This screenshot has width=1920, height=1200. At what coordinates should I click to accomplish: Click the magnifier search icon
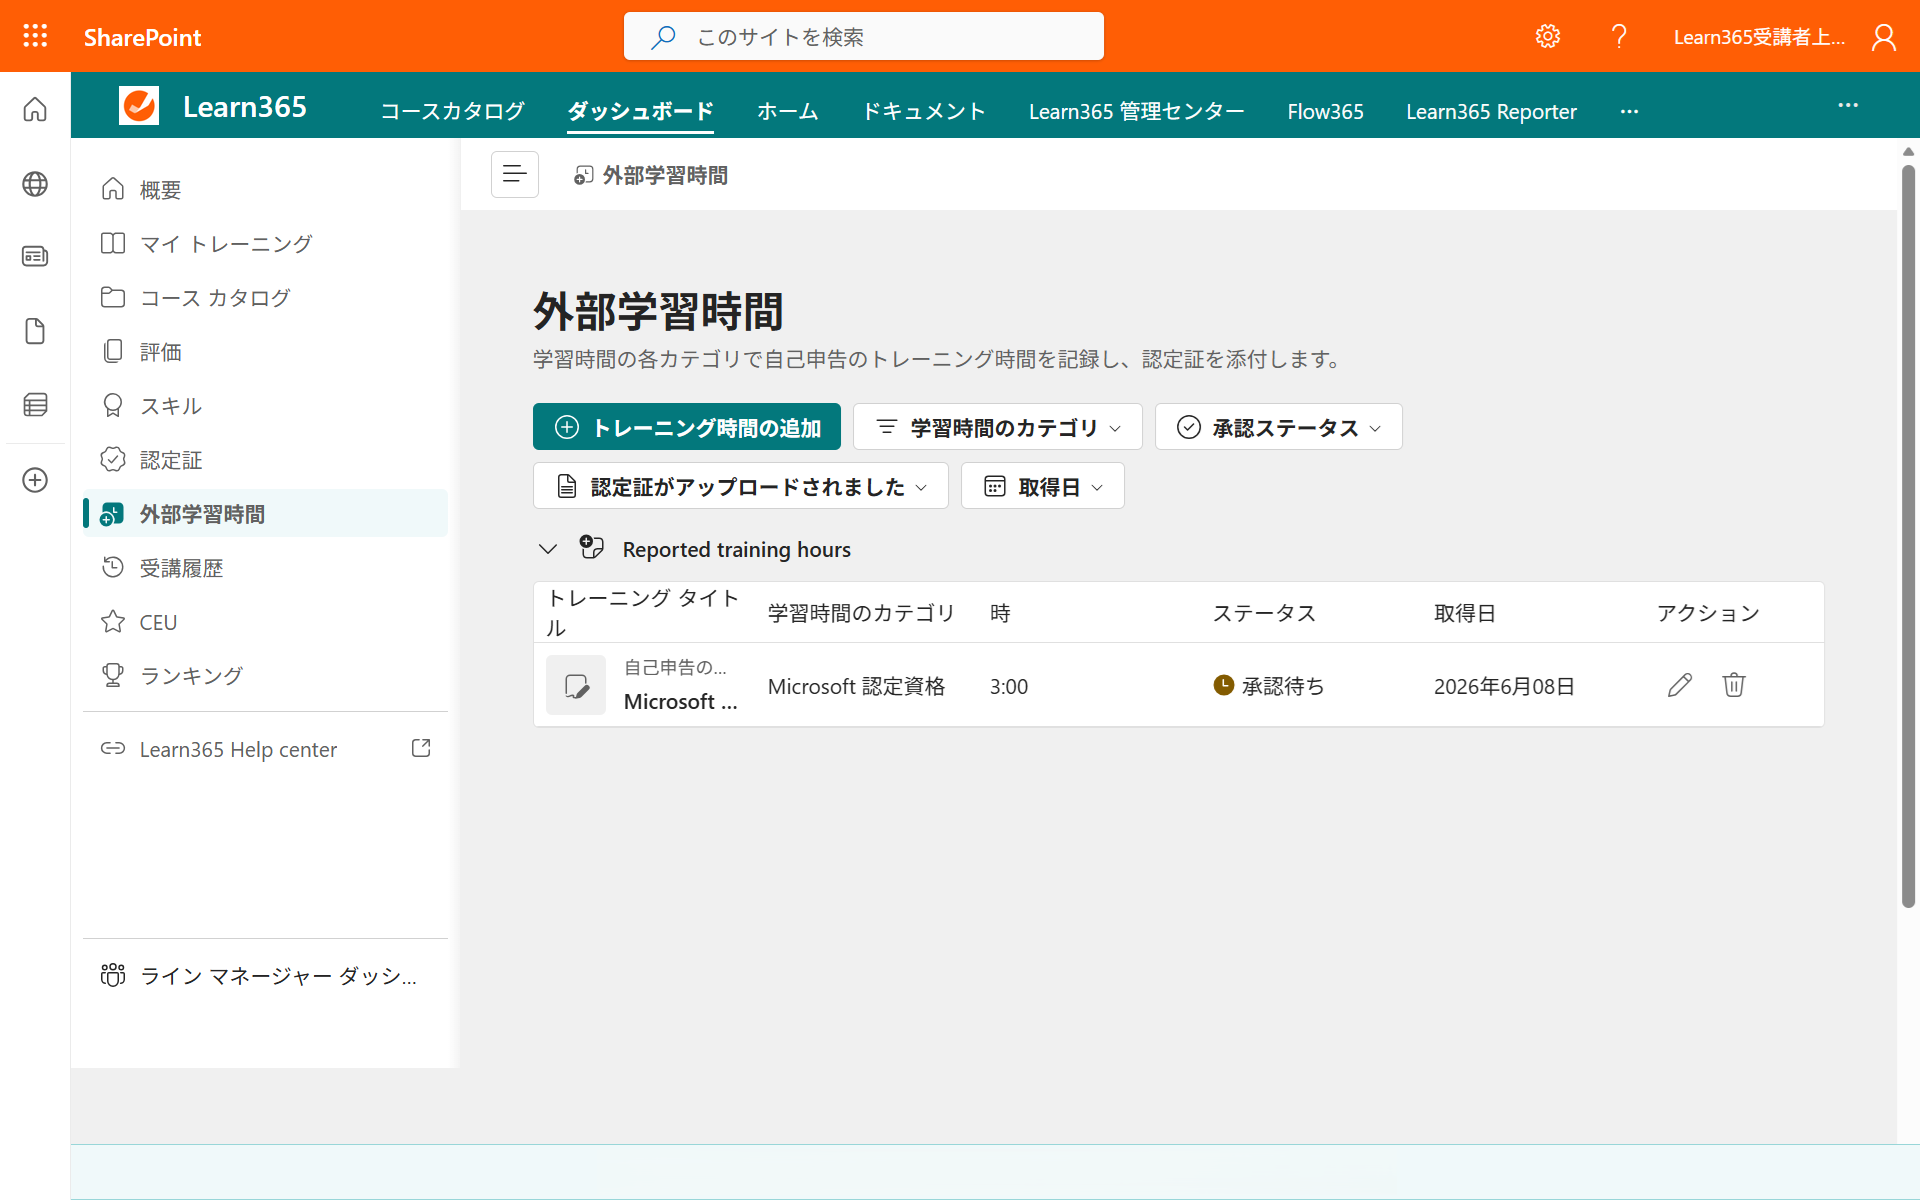pyautogui.click(x=662, y=37)
